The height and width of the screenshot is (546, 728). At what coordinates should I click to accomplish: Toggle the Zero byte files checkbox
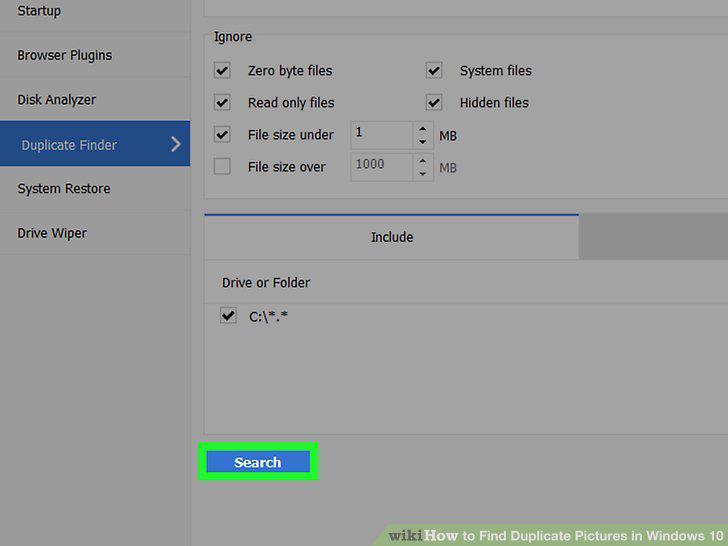pos(222,71)
